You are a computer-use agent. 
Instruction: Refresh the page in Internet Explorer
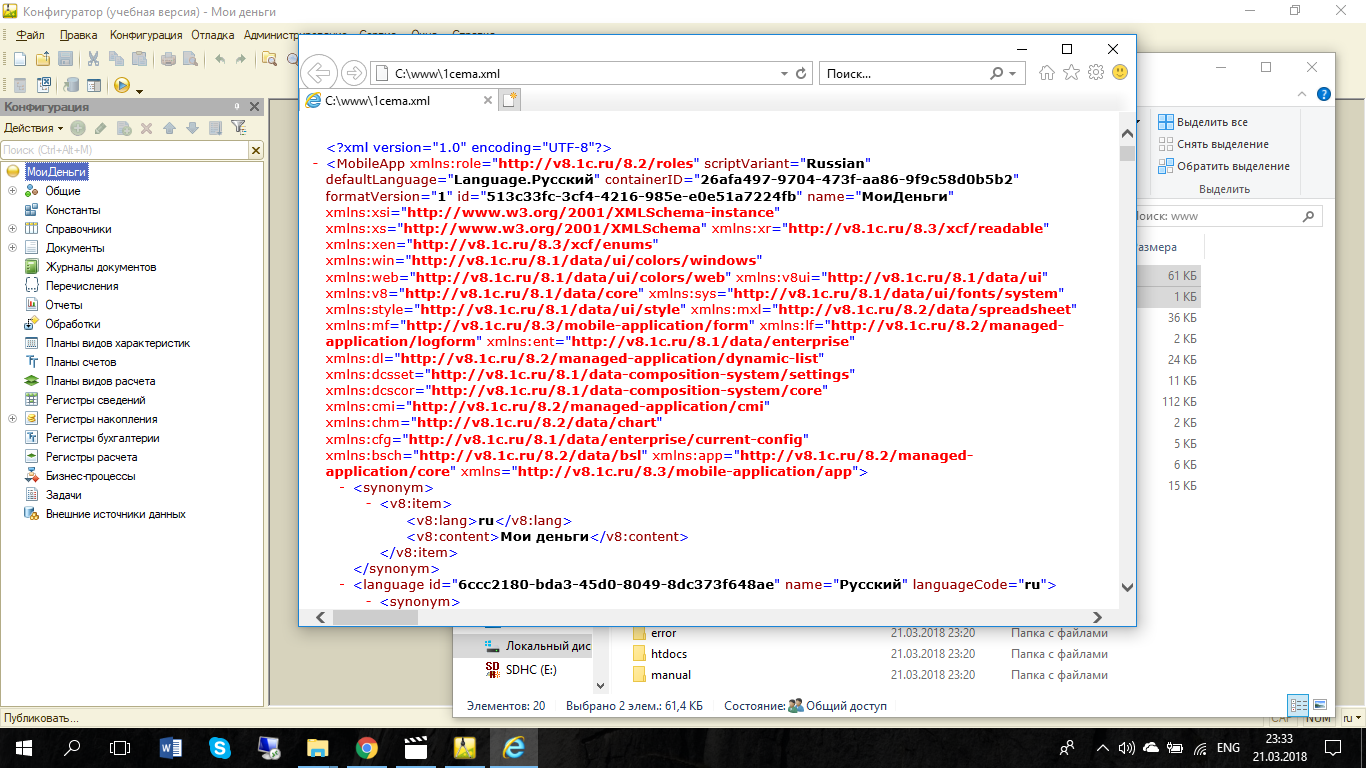point(801,73)
